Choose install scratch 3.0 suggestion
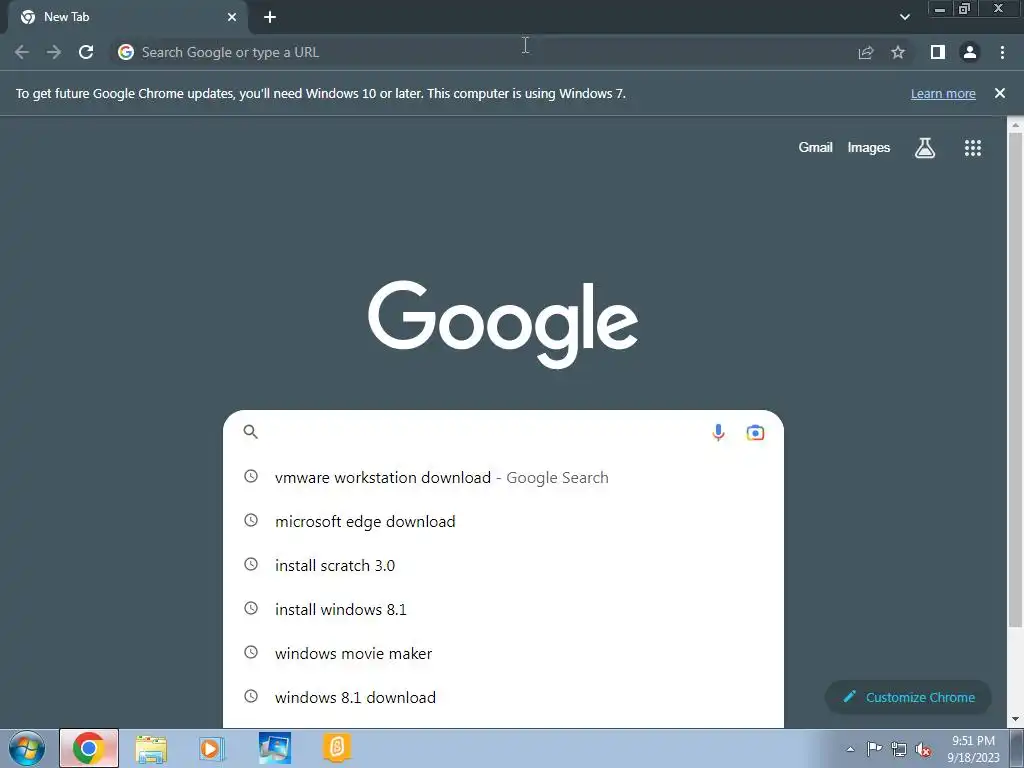Screen dimensions: 1024x768 tap(503, 565)
